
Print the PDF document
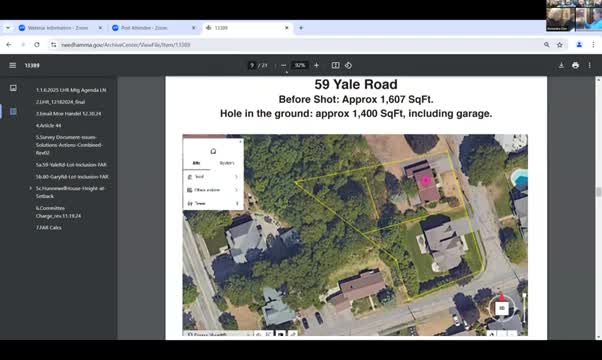click(x=575, y=65)
